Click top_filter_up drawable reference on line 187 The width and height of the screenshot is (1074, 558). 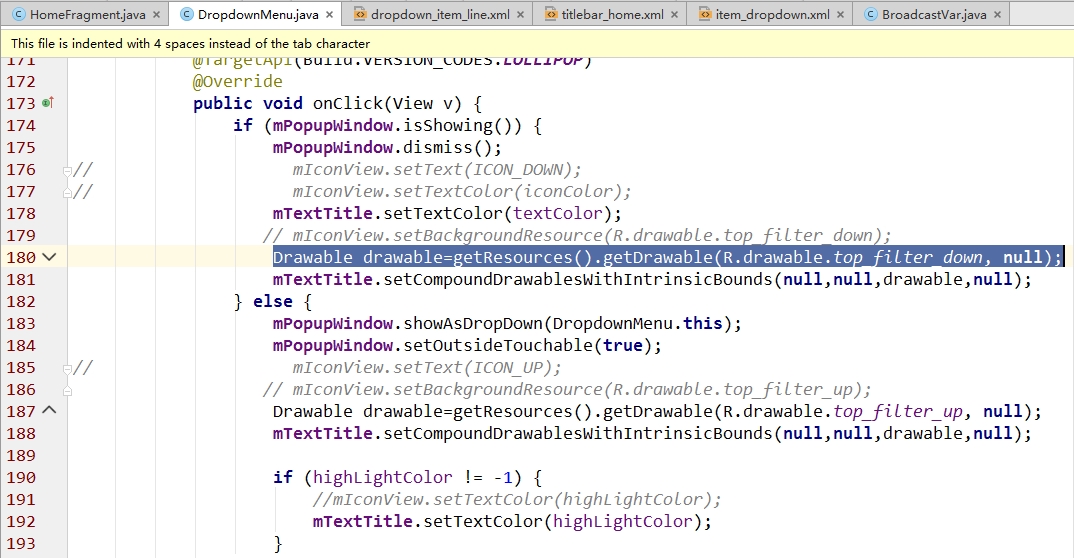(898, 411)
